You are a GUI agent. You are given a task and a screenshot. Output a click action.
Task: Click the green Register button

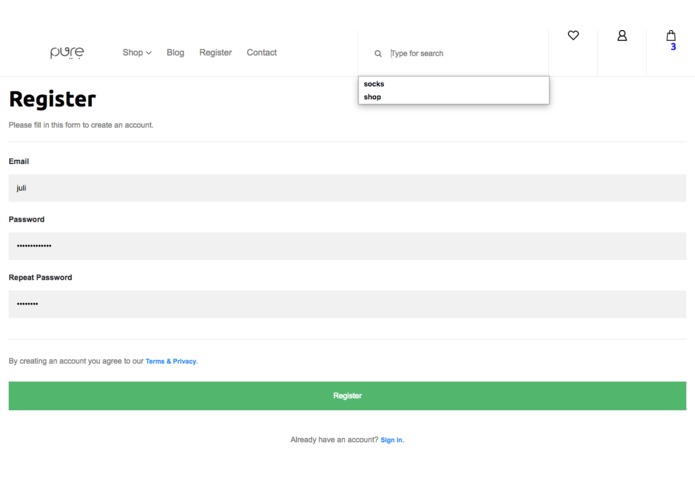(x=347, y=396)
